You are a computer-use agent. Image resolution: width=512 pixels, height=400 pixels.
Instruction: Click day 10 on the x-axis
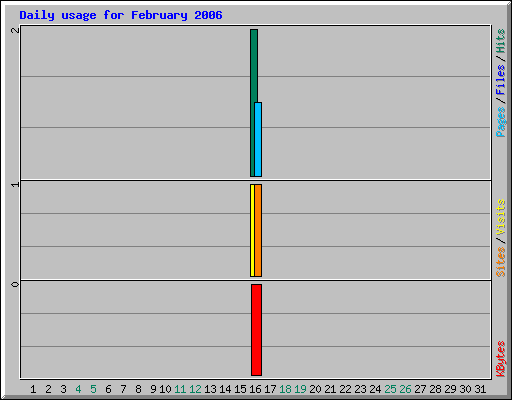[165, 389]
